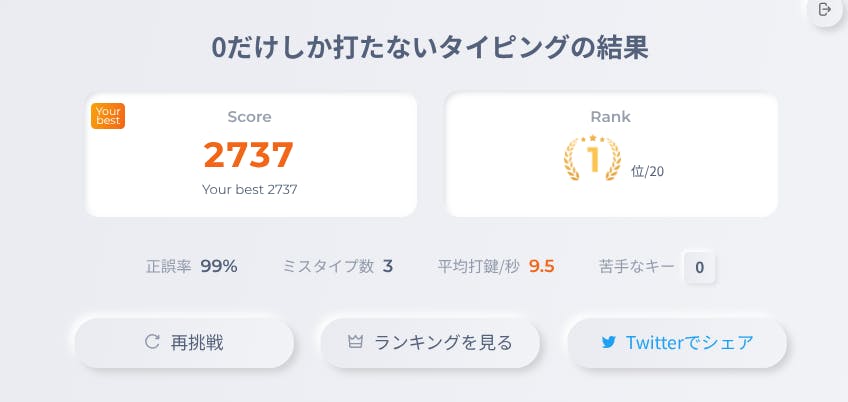The image size is (848, 402).
Task: Open ランキングを見る to view rankings
Action: point(430,343)
